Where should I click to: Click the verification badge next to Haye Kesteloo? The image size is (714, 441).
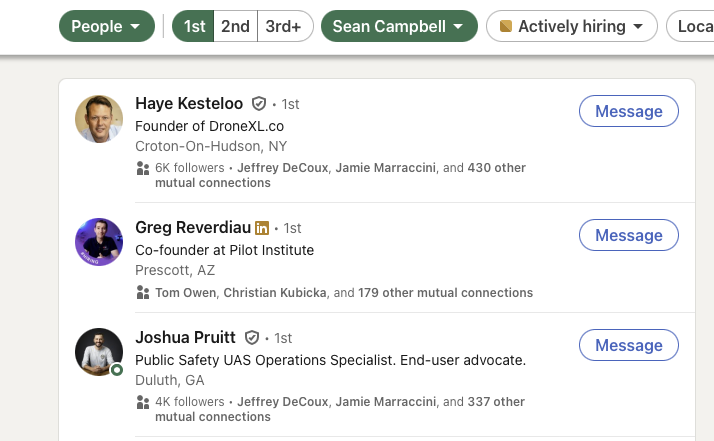point(259,104)
